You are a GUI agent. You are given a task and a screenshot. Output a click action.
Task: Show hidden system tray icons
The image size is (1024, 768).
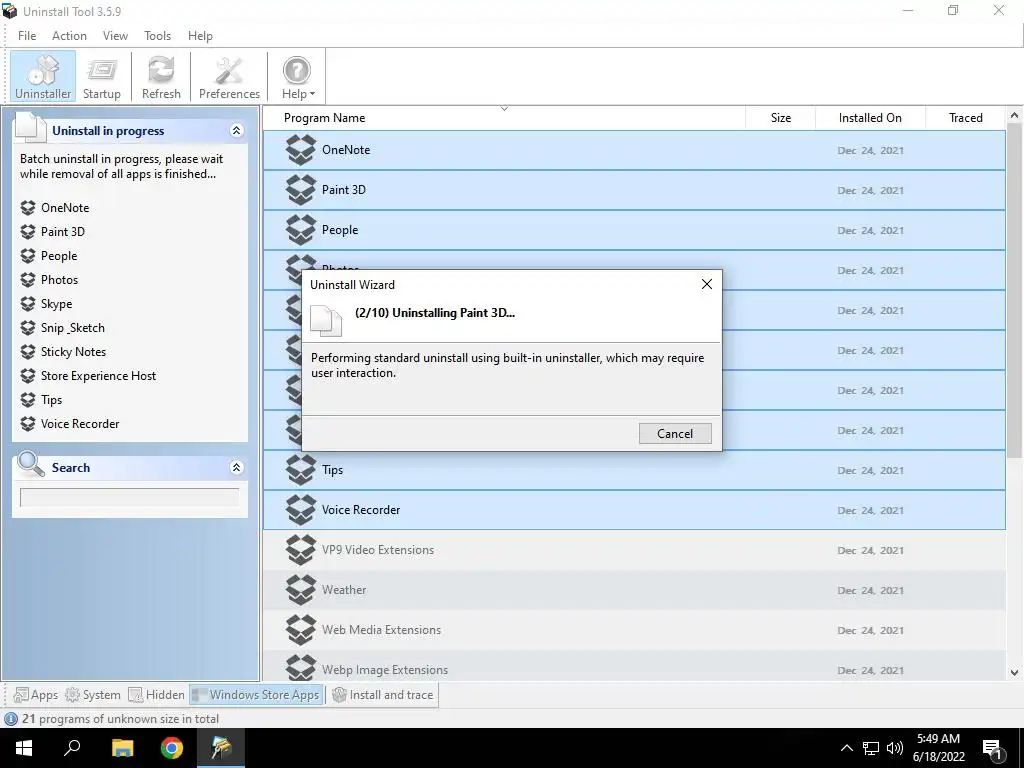pos(846,748)
